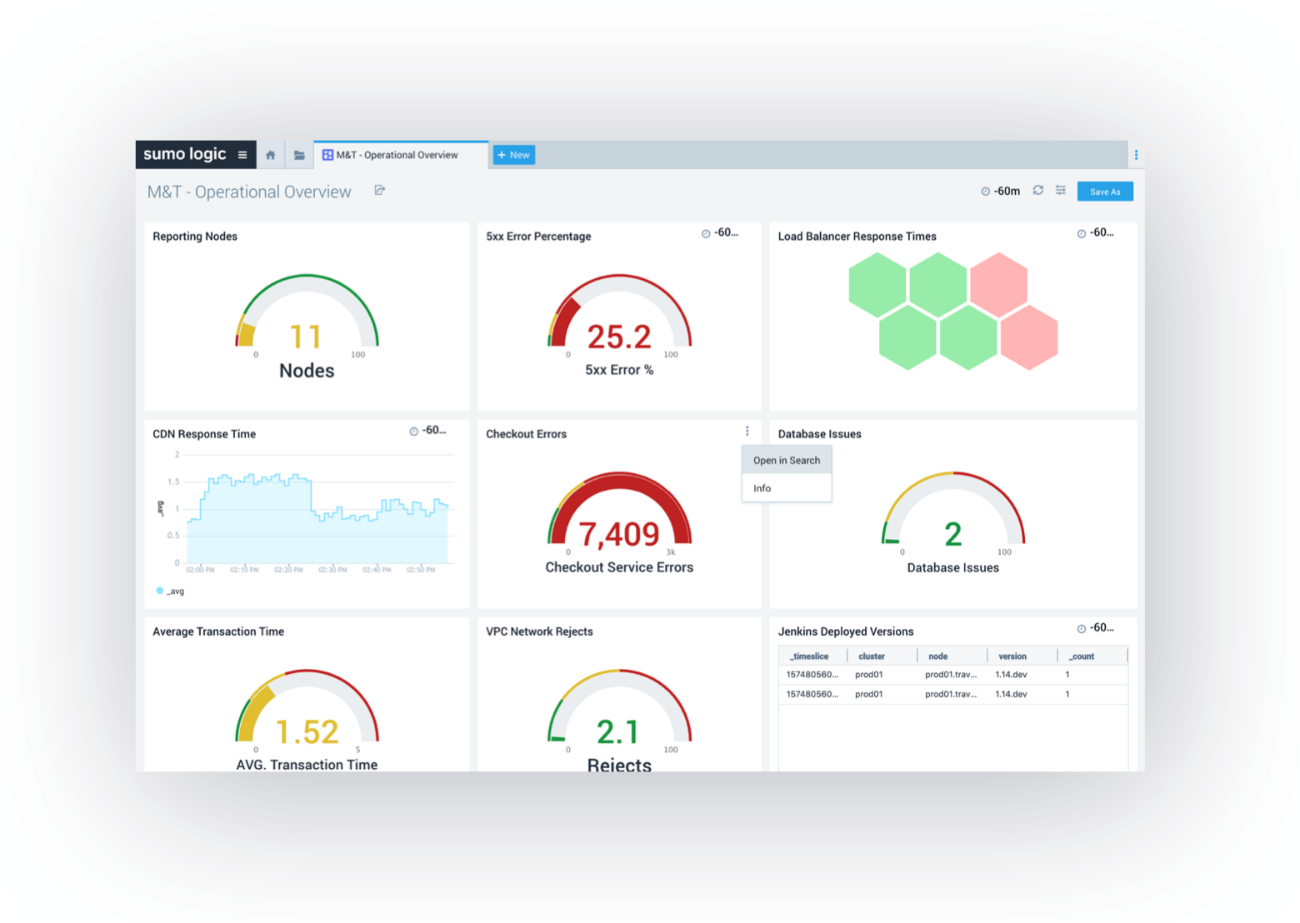This screenshot has height=923, width=1300.
Task: Click the M&T - Operational Overview dashboard heading
Action: click(249, 192)
